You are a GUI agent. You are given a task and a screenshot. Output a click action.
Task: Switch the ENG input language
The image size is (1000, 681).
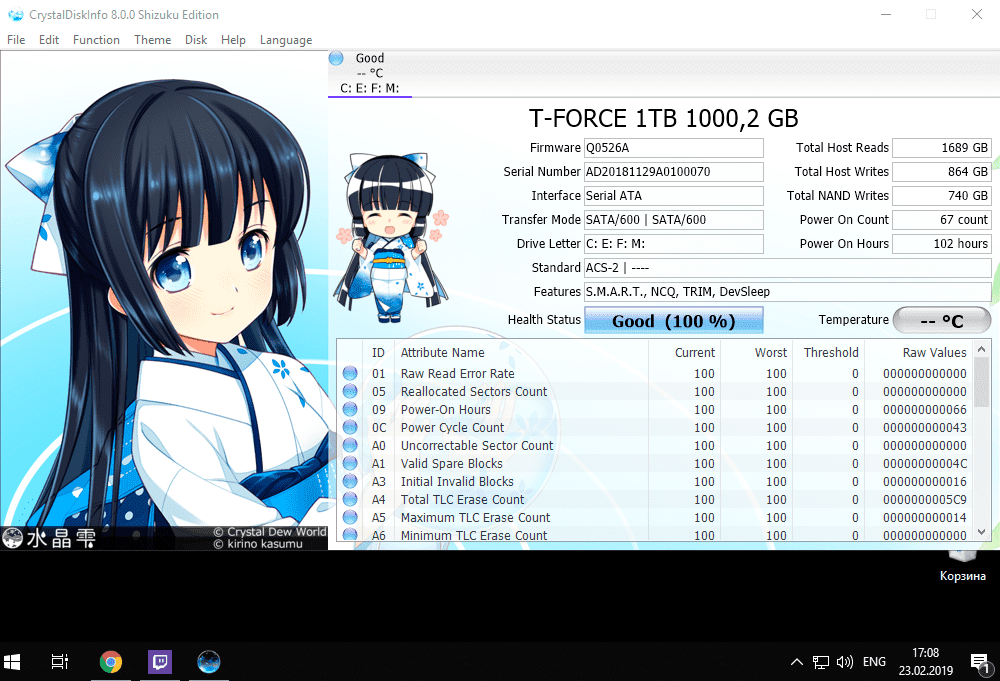[x=874, y=662]
